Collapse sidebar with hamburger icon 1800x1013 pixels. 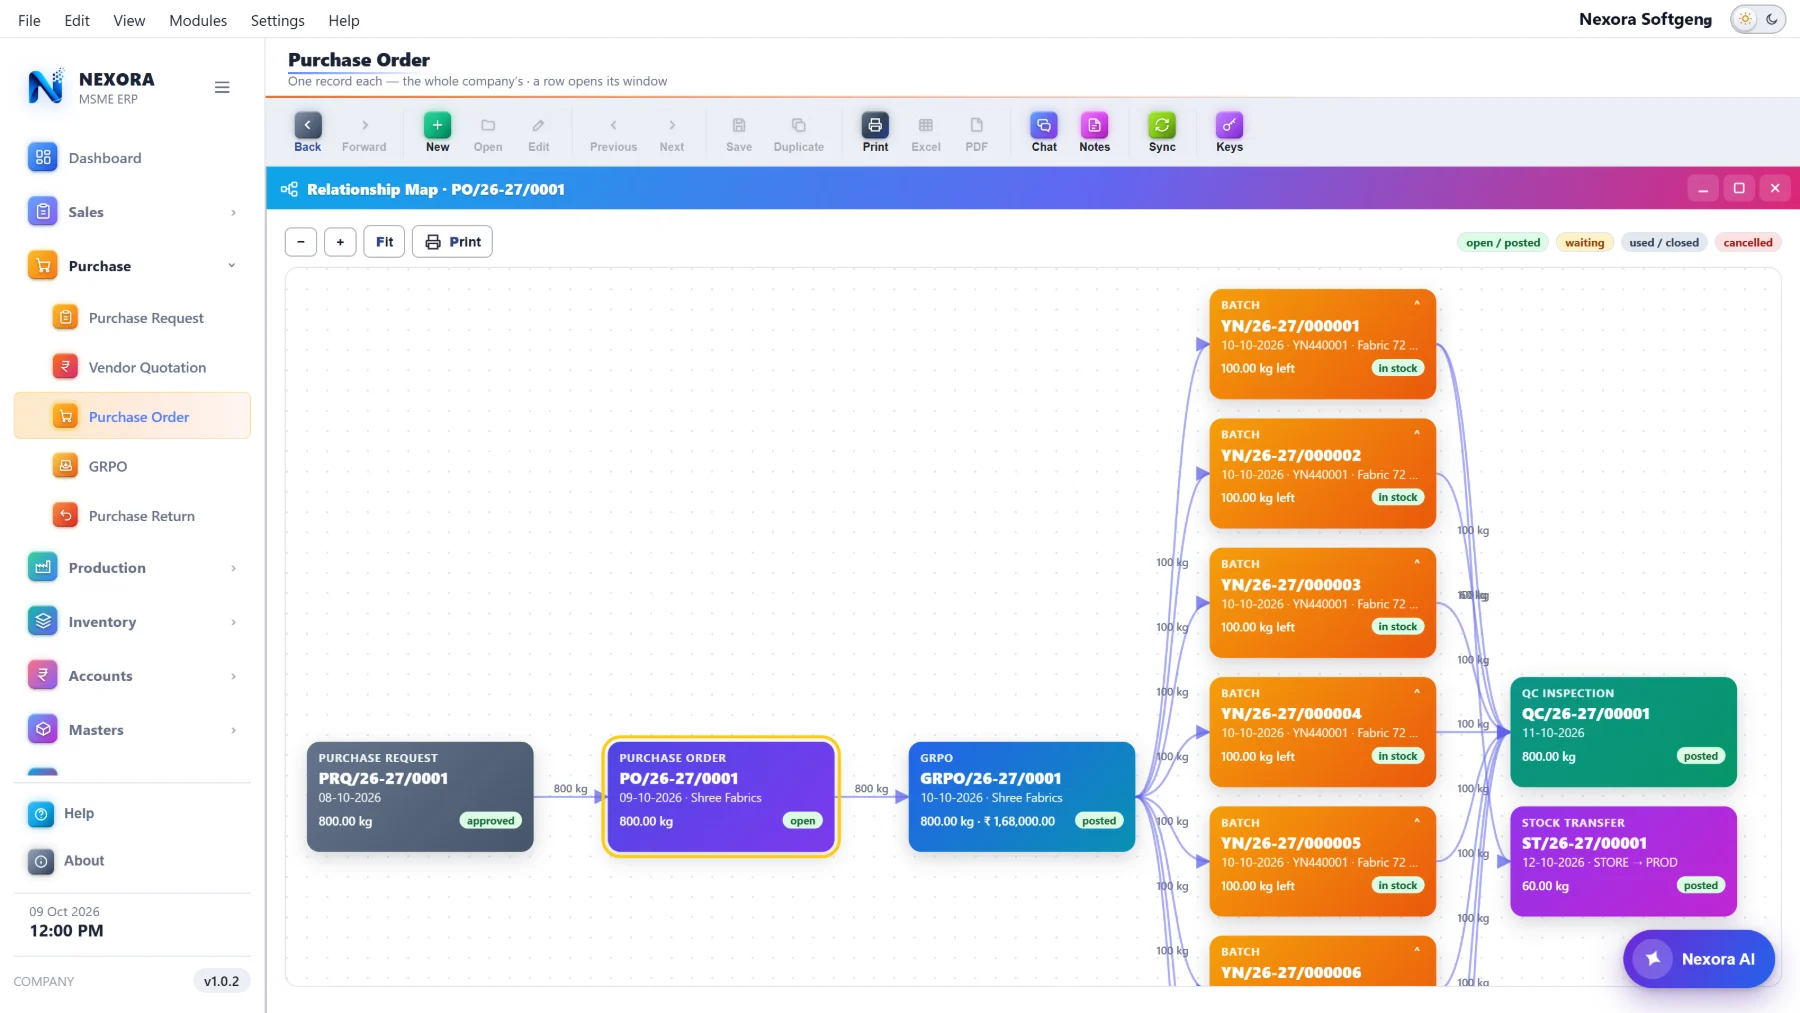[x=222, y=87]
